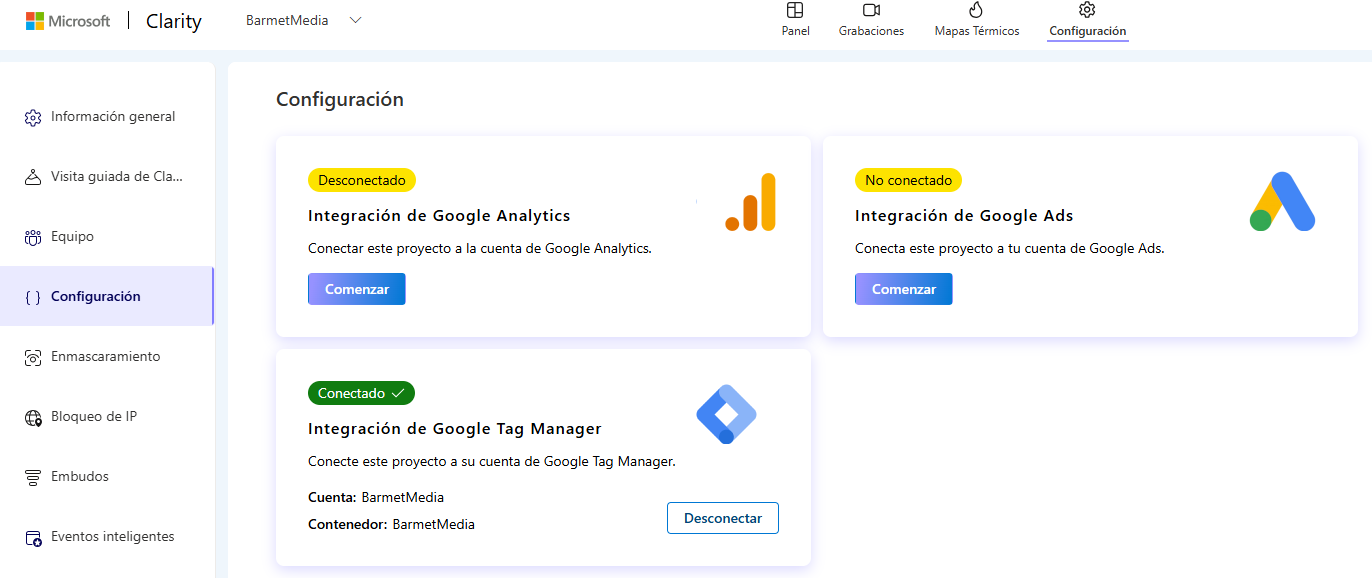Select the Configuración top tab label
The image size is (1372, 578).
click(1088, 31)
